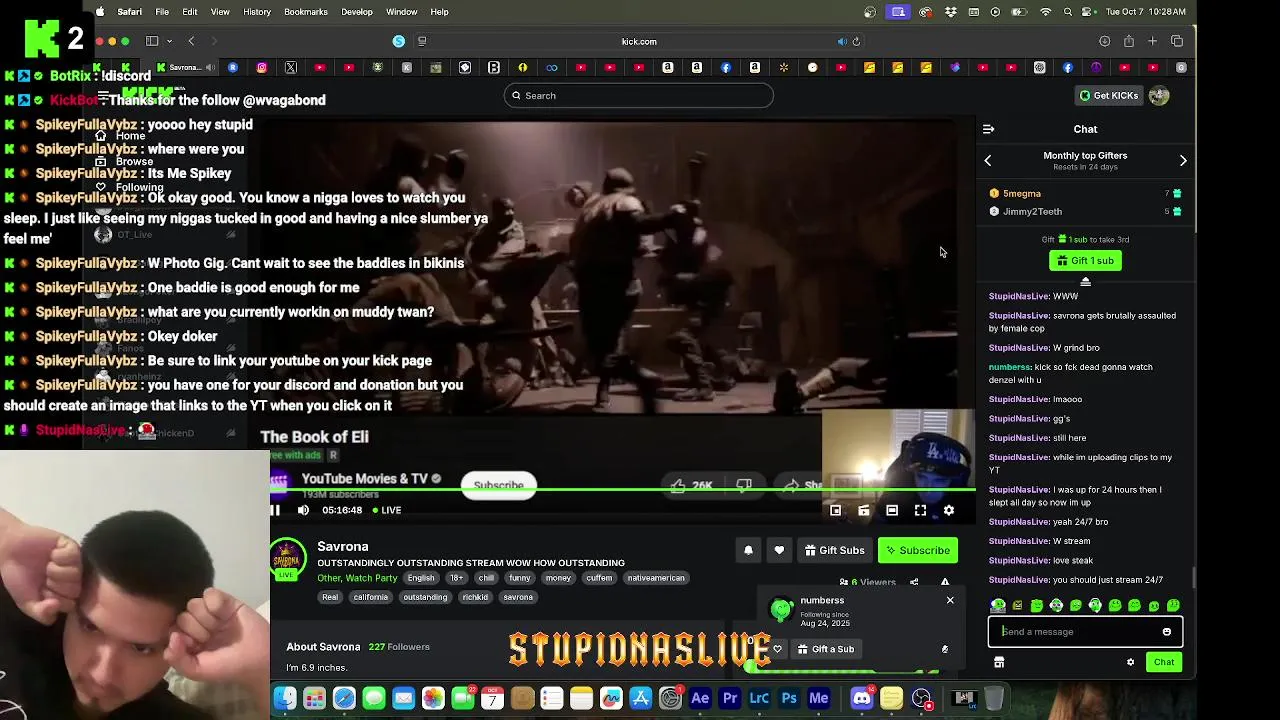
Task: Mute user numberss via card microphone icon
Action: point(945,649)
